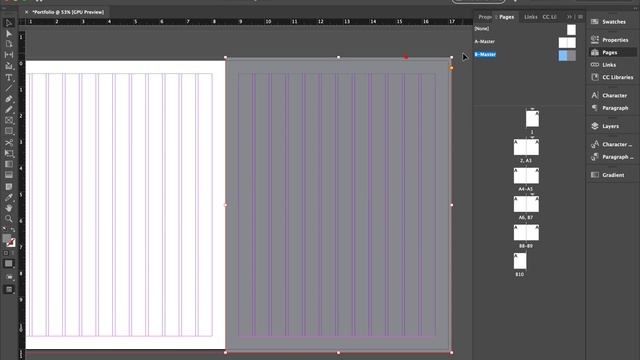Viewport: 640px width, 360px height.
Task: Close the Portfolio document tab
Action: click(x=27, y=12)
